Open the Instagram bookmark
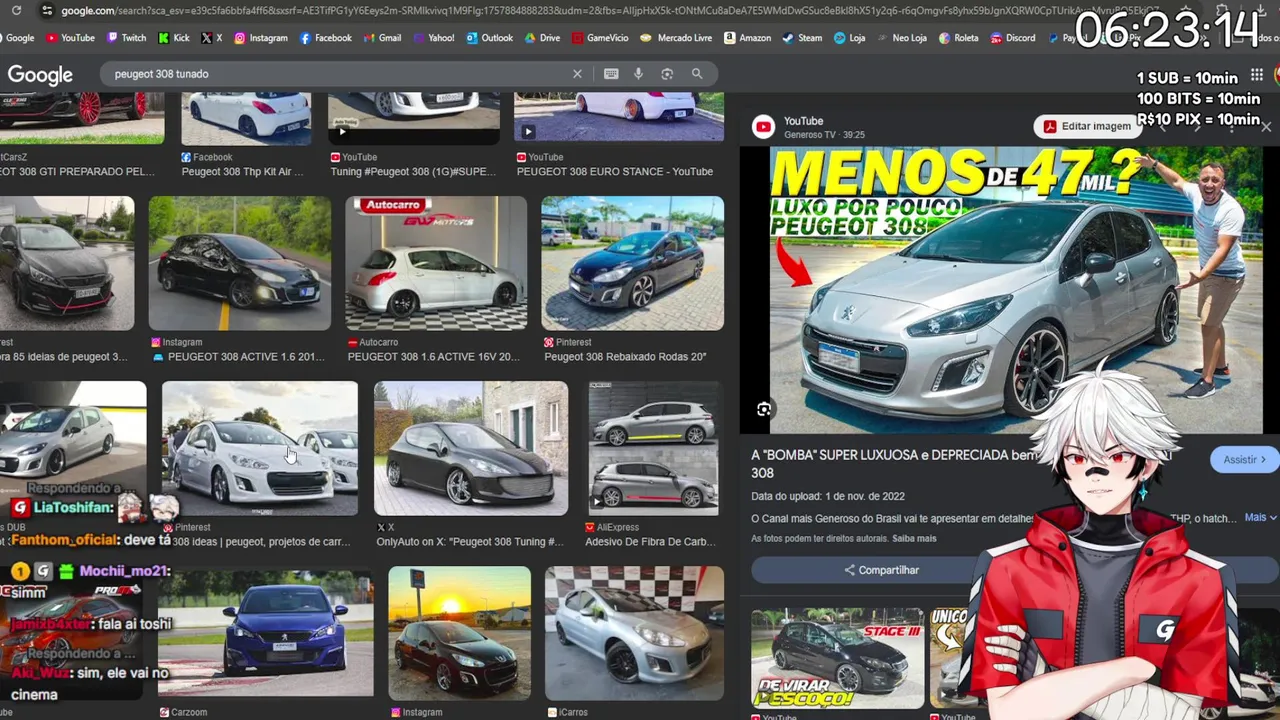Viewport: 1280px width, 720px height. click(x=260, y=38)
